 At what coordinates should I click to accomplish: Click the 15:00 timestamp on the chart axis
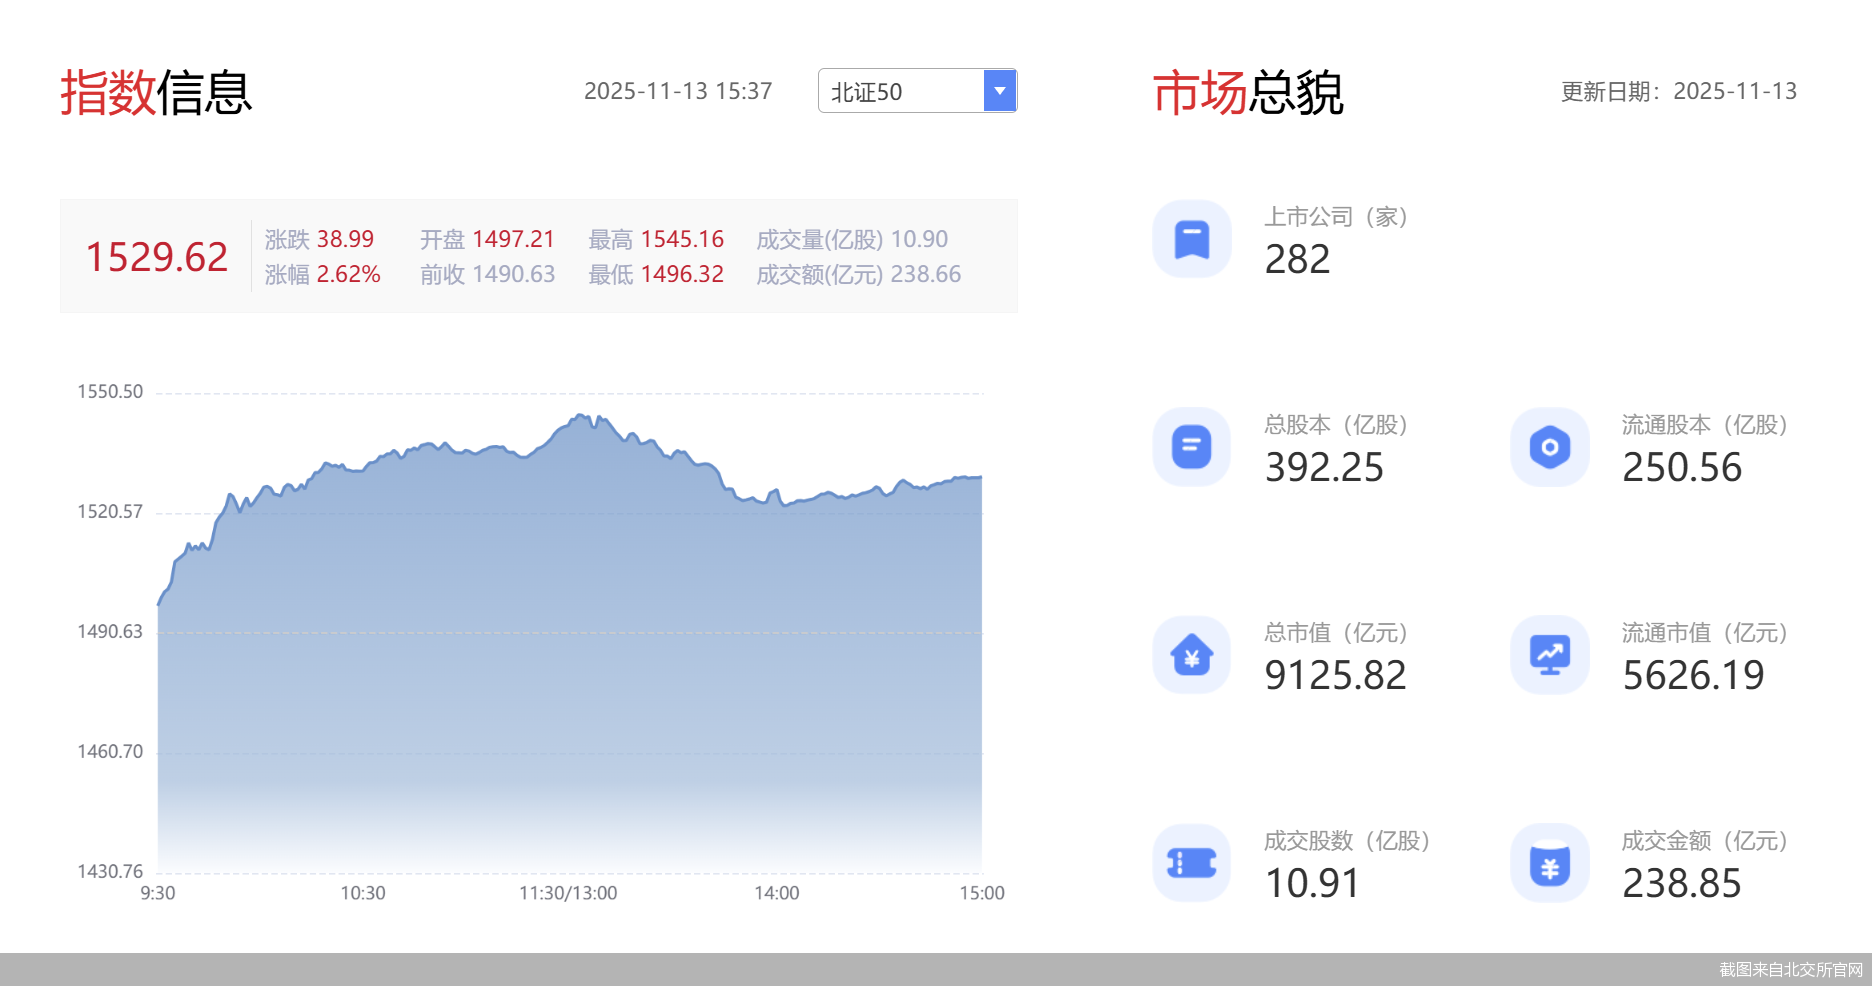point(983,892)
